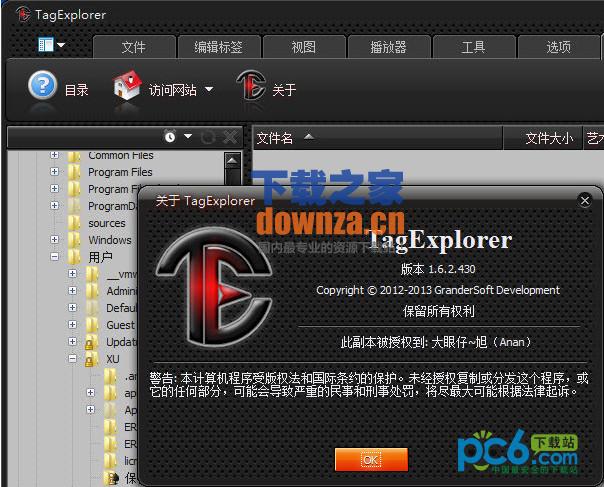Viewport: 604px width, 487px height.
Task: Select the 用户 folder icon
Action: pyautogui.click(x=74, y=257)
